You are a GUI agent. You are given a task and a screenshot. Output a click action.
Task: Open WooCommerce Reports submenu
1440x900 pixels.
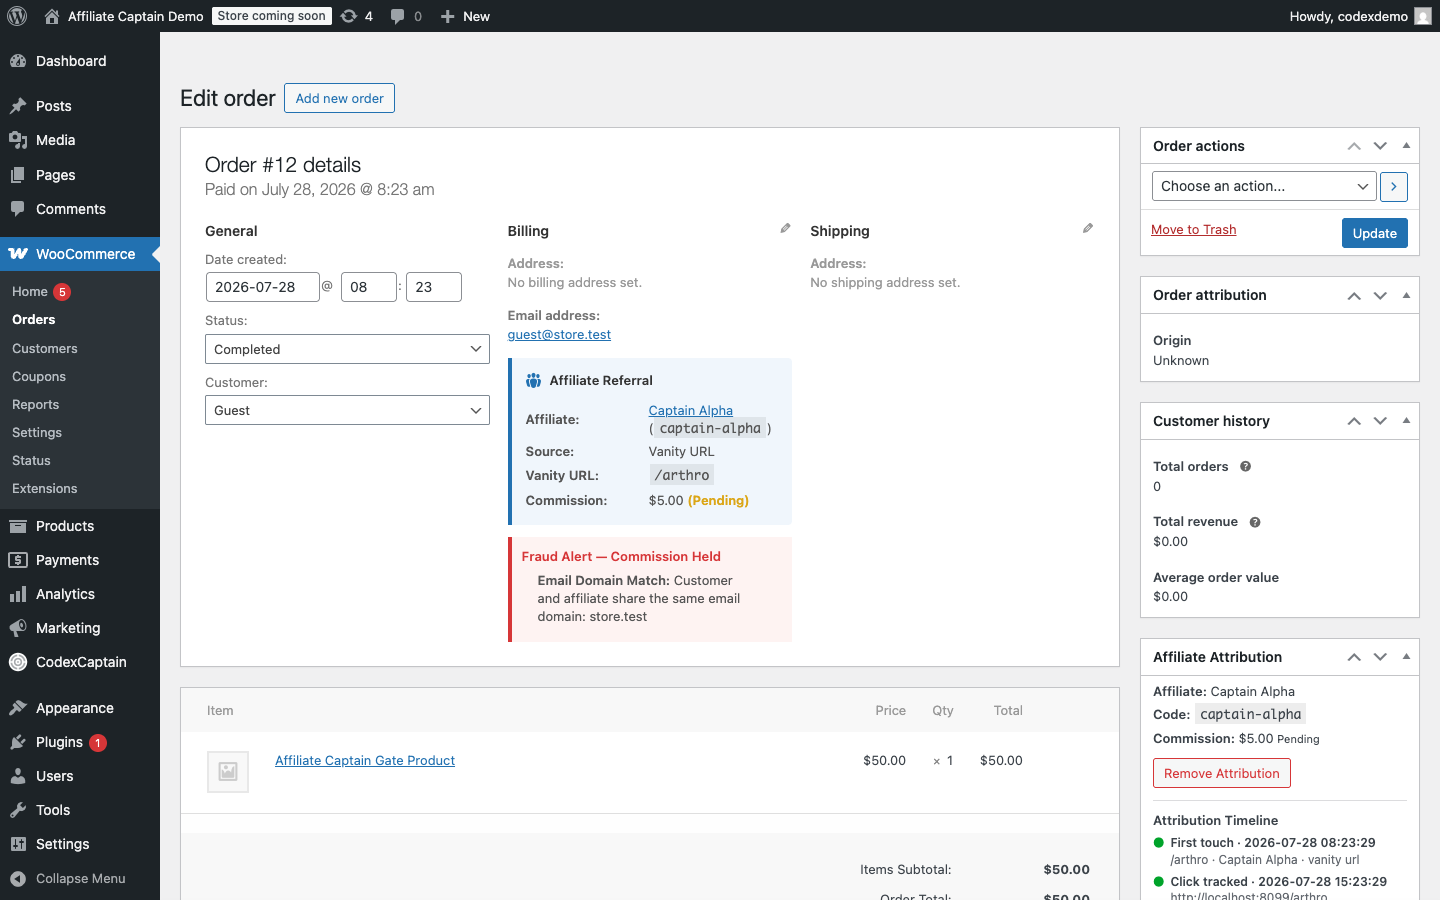(x=36, y=404)
